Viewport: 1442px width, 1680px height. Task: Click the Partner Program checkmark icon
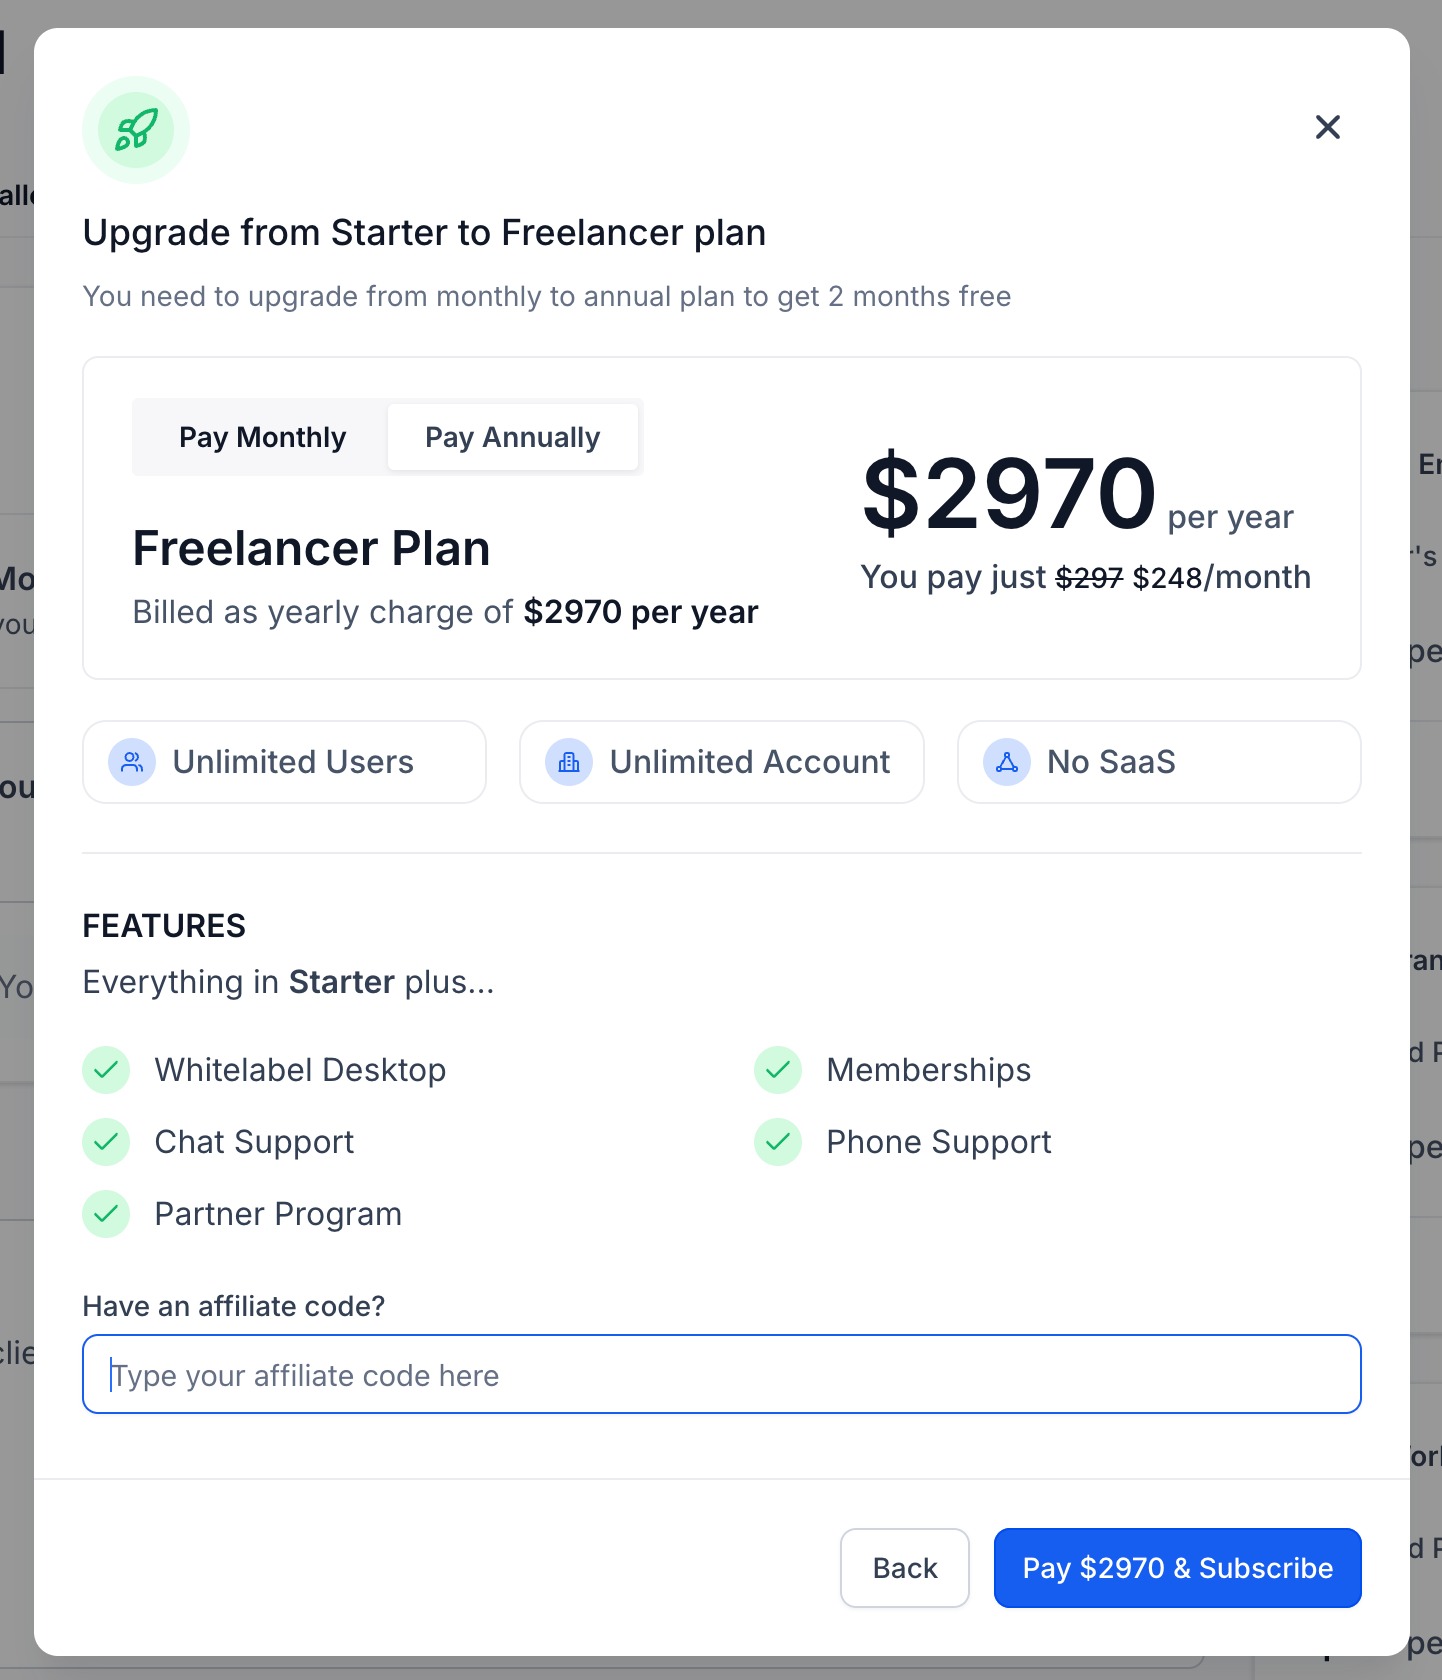coord(106,1214)
